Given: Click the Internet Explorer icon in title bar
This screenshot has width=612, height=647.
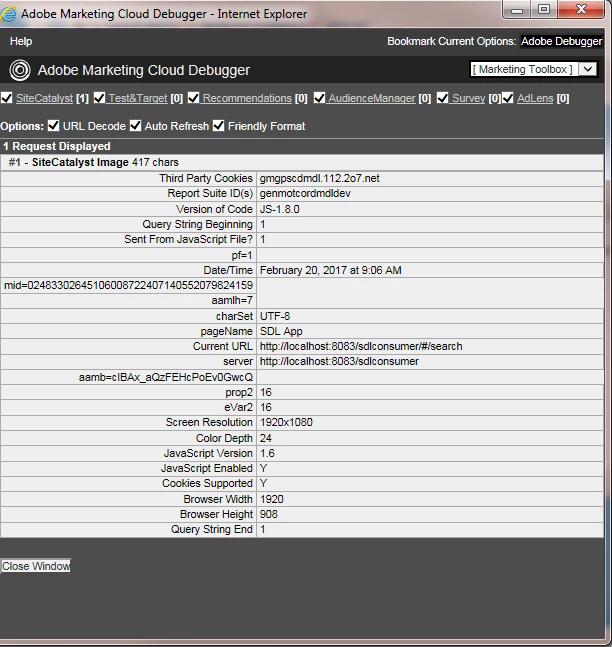Looking at the screenshot, I should [x=8, y=14].
